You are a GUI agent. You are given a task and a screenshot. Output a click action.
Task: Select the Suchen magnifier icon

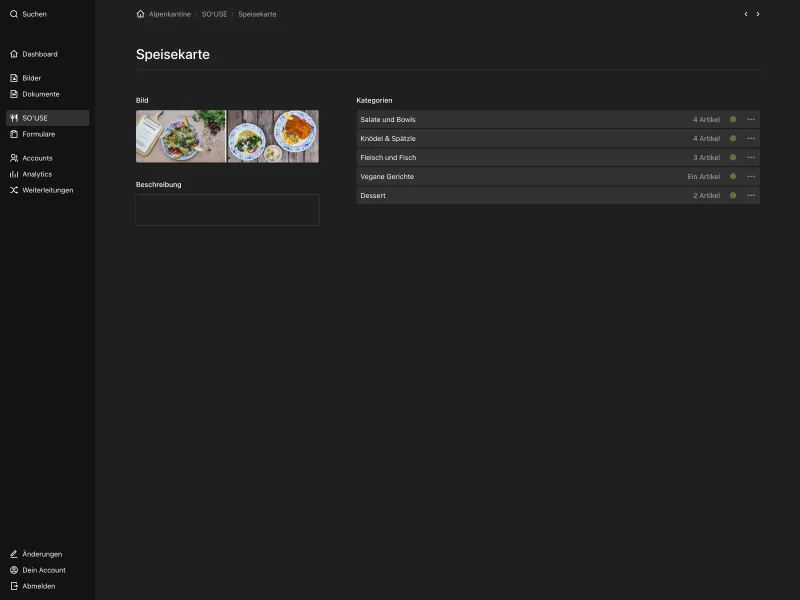pos(13,14)
